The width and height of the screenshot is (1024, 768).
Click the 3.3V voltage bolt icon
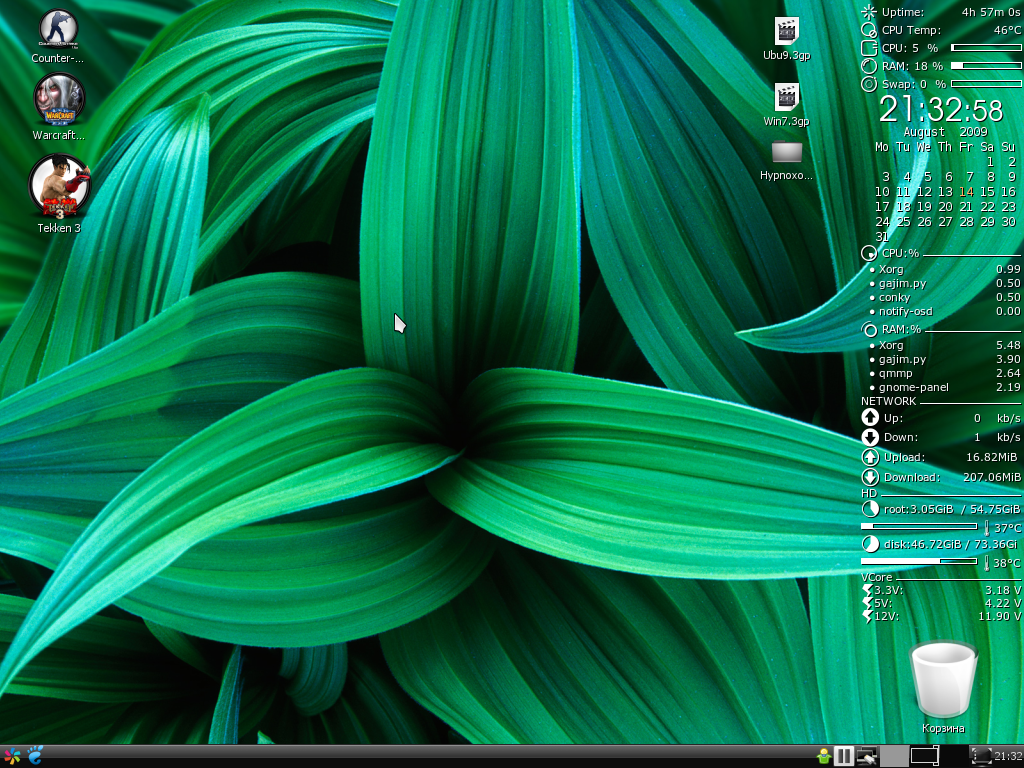[867, 590]
